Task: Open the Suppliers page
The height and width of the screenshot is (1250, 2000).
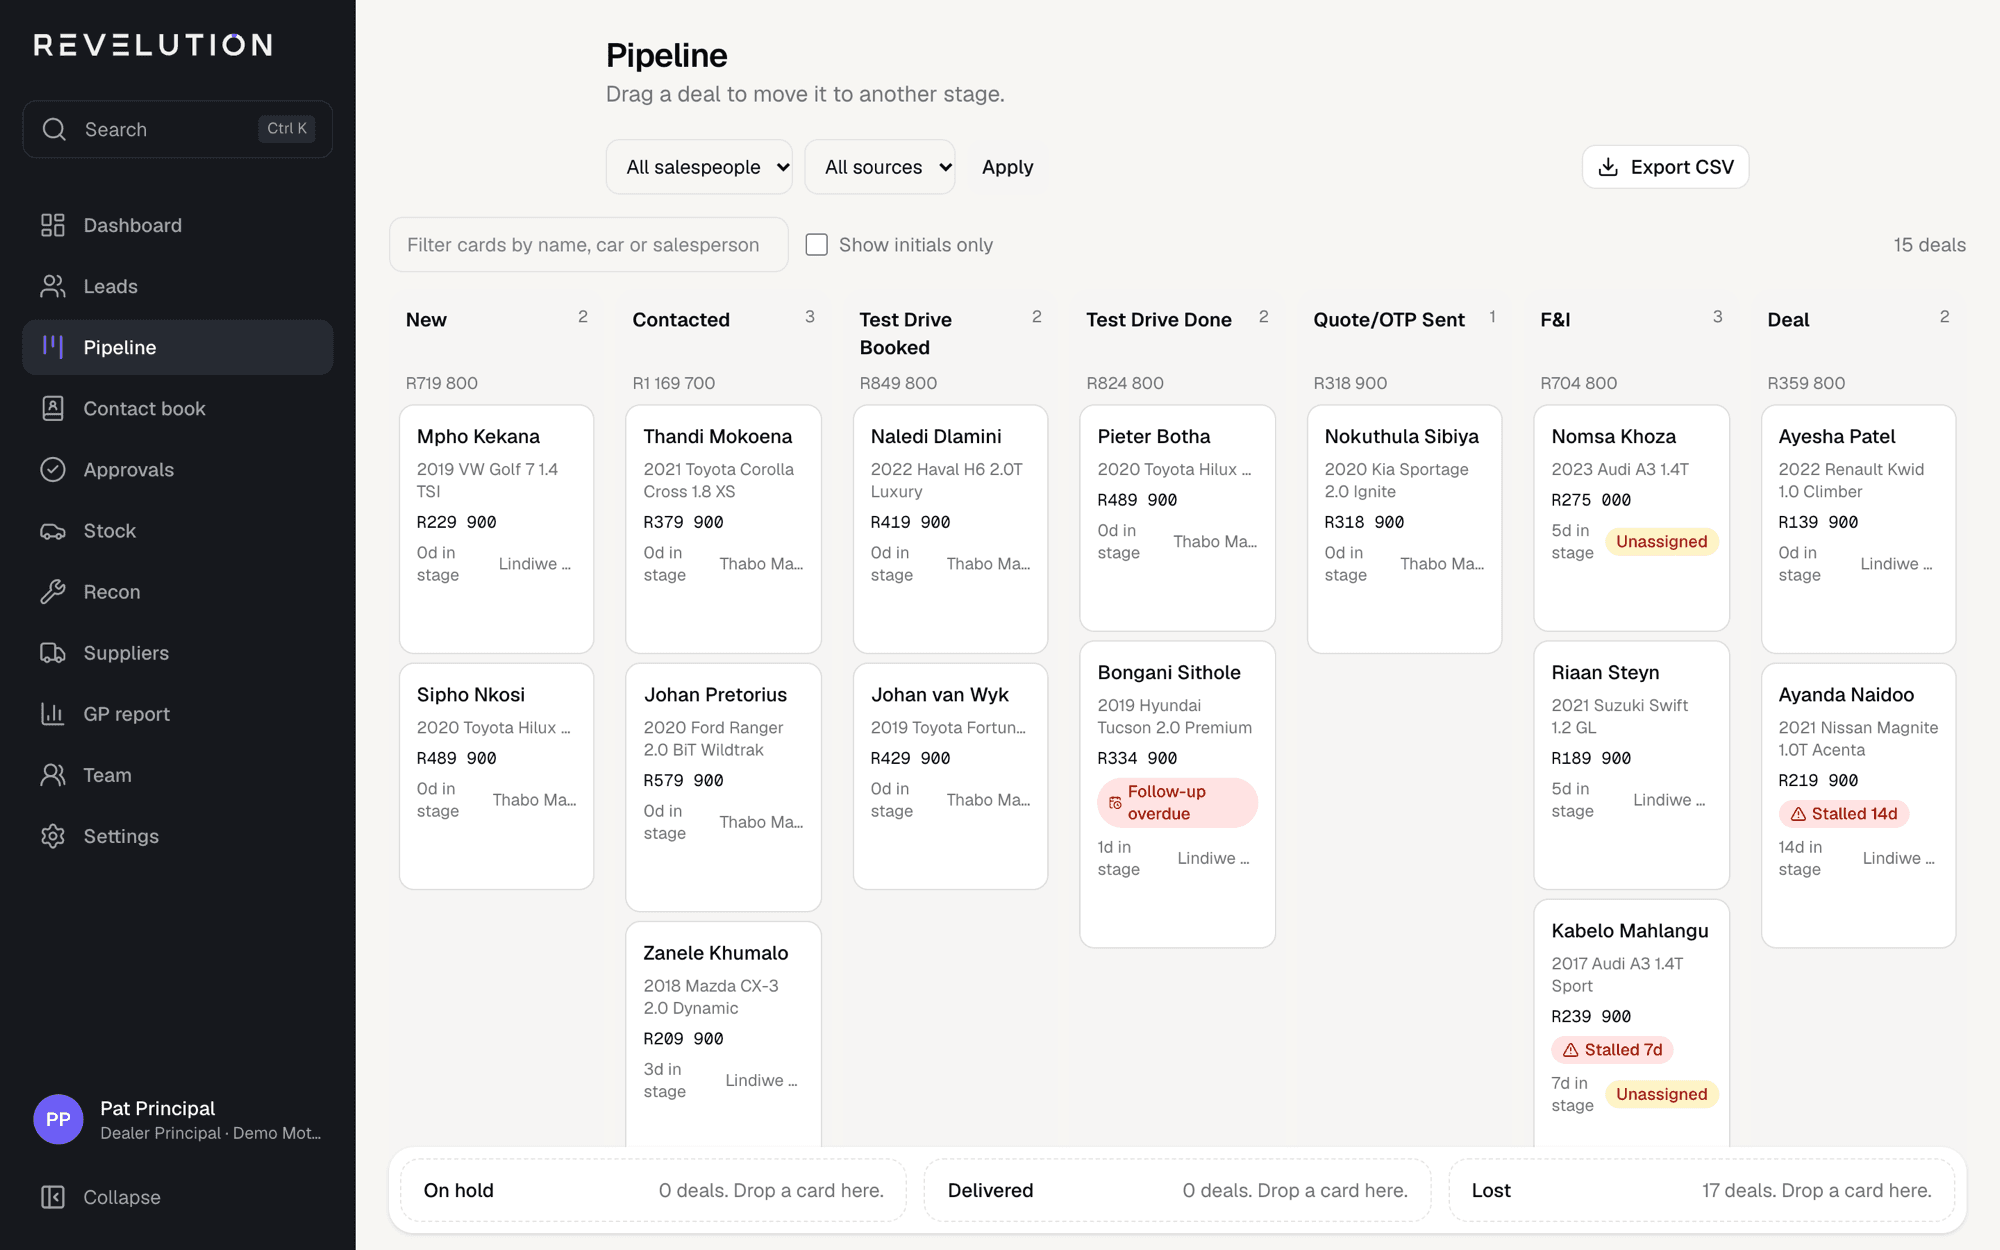Action: [178, 653]
